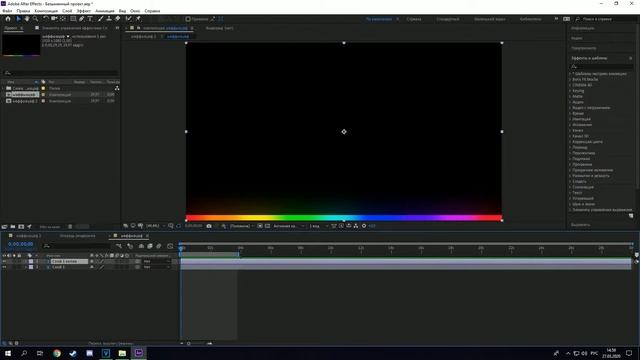640x360 pixels.
Task: Open the Слой menu
Action: pyautogui.click(x=67, y=11)
